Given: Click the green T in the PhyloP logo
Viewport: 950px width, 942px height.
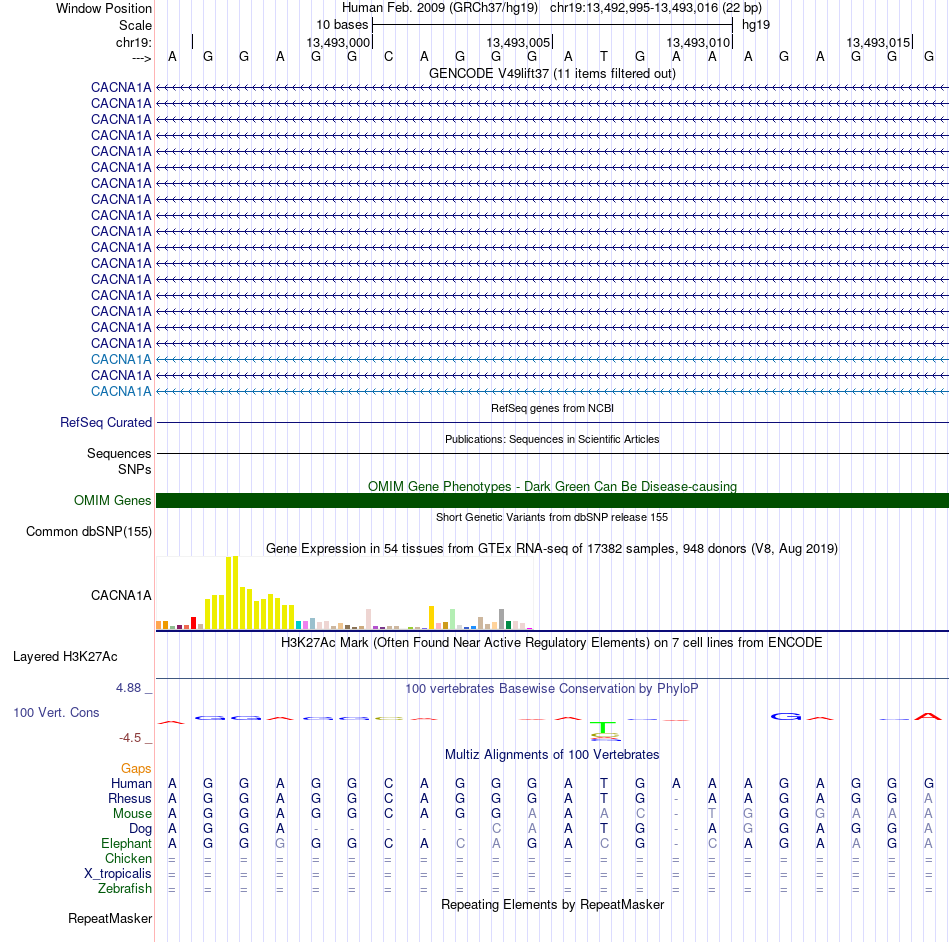Looking at the screenshot, I should click(x=603, y=726).
